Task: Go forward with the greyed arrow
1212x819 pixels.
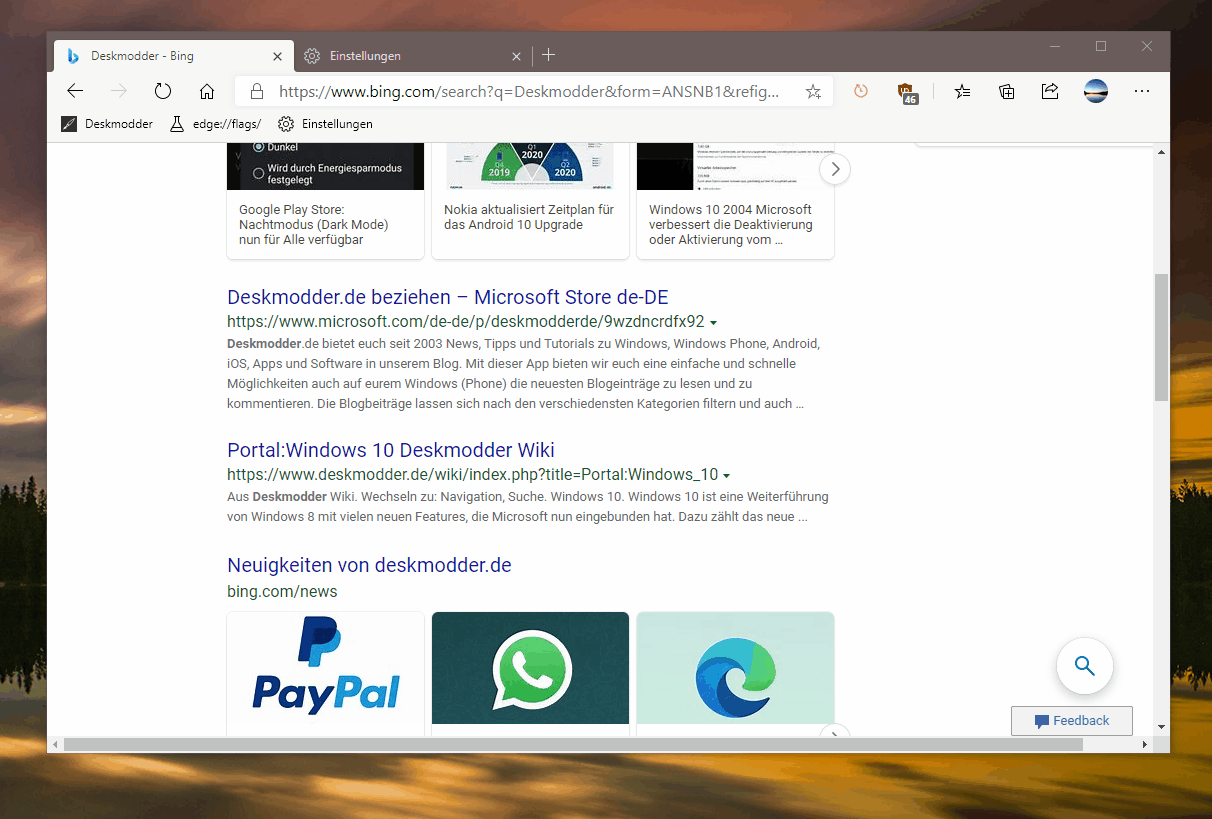Action: tap(119, 91)
